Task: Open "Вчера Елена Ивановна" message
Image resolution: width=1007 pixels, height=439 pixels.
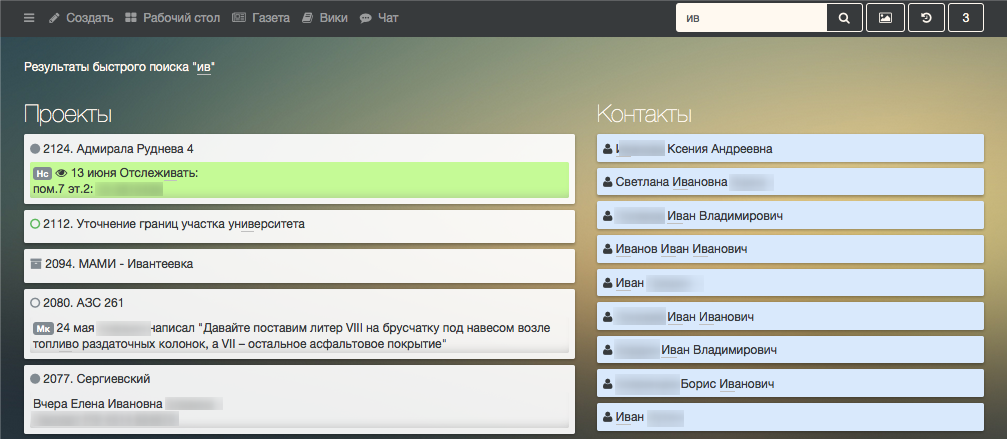Action: [x=299, y=411]
